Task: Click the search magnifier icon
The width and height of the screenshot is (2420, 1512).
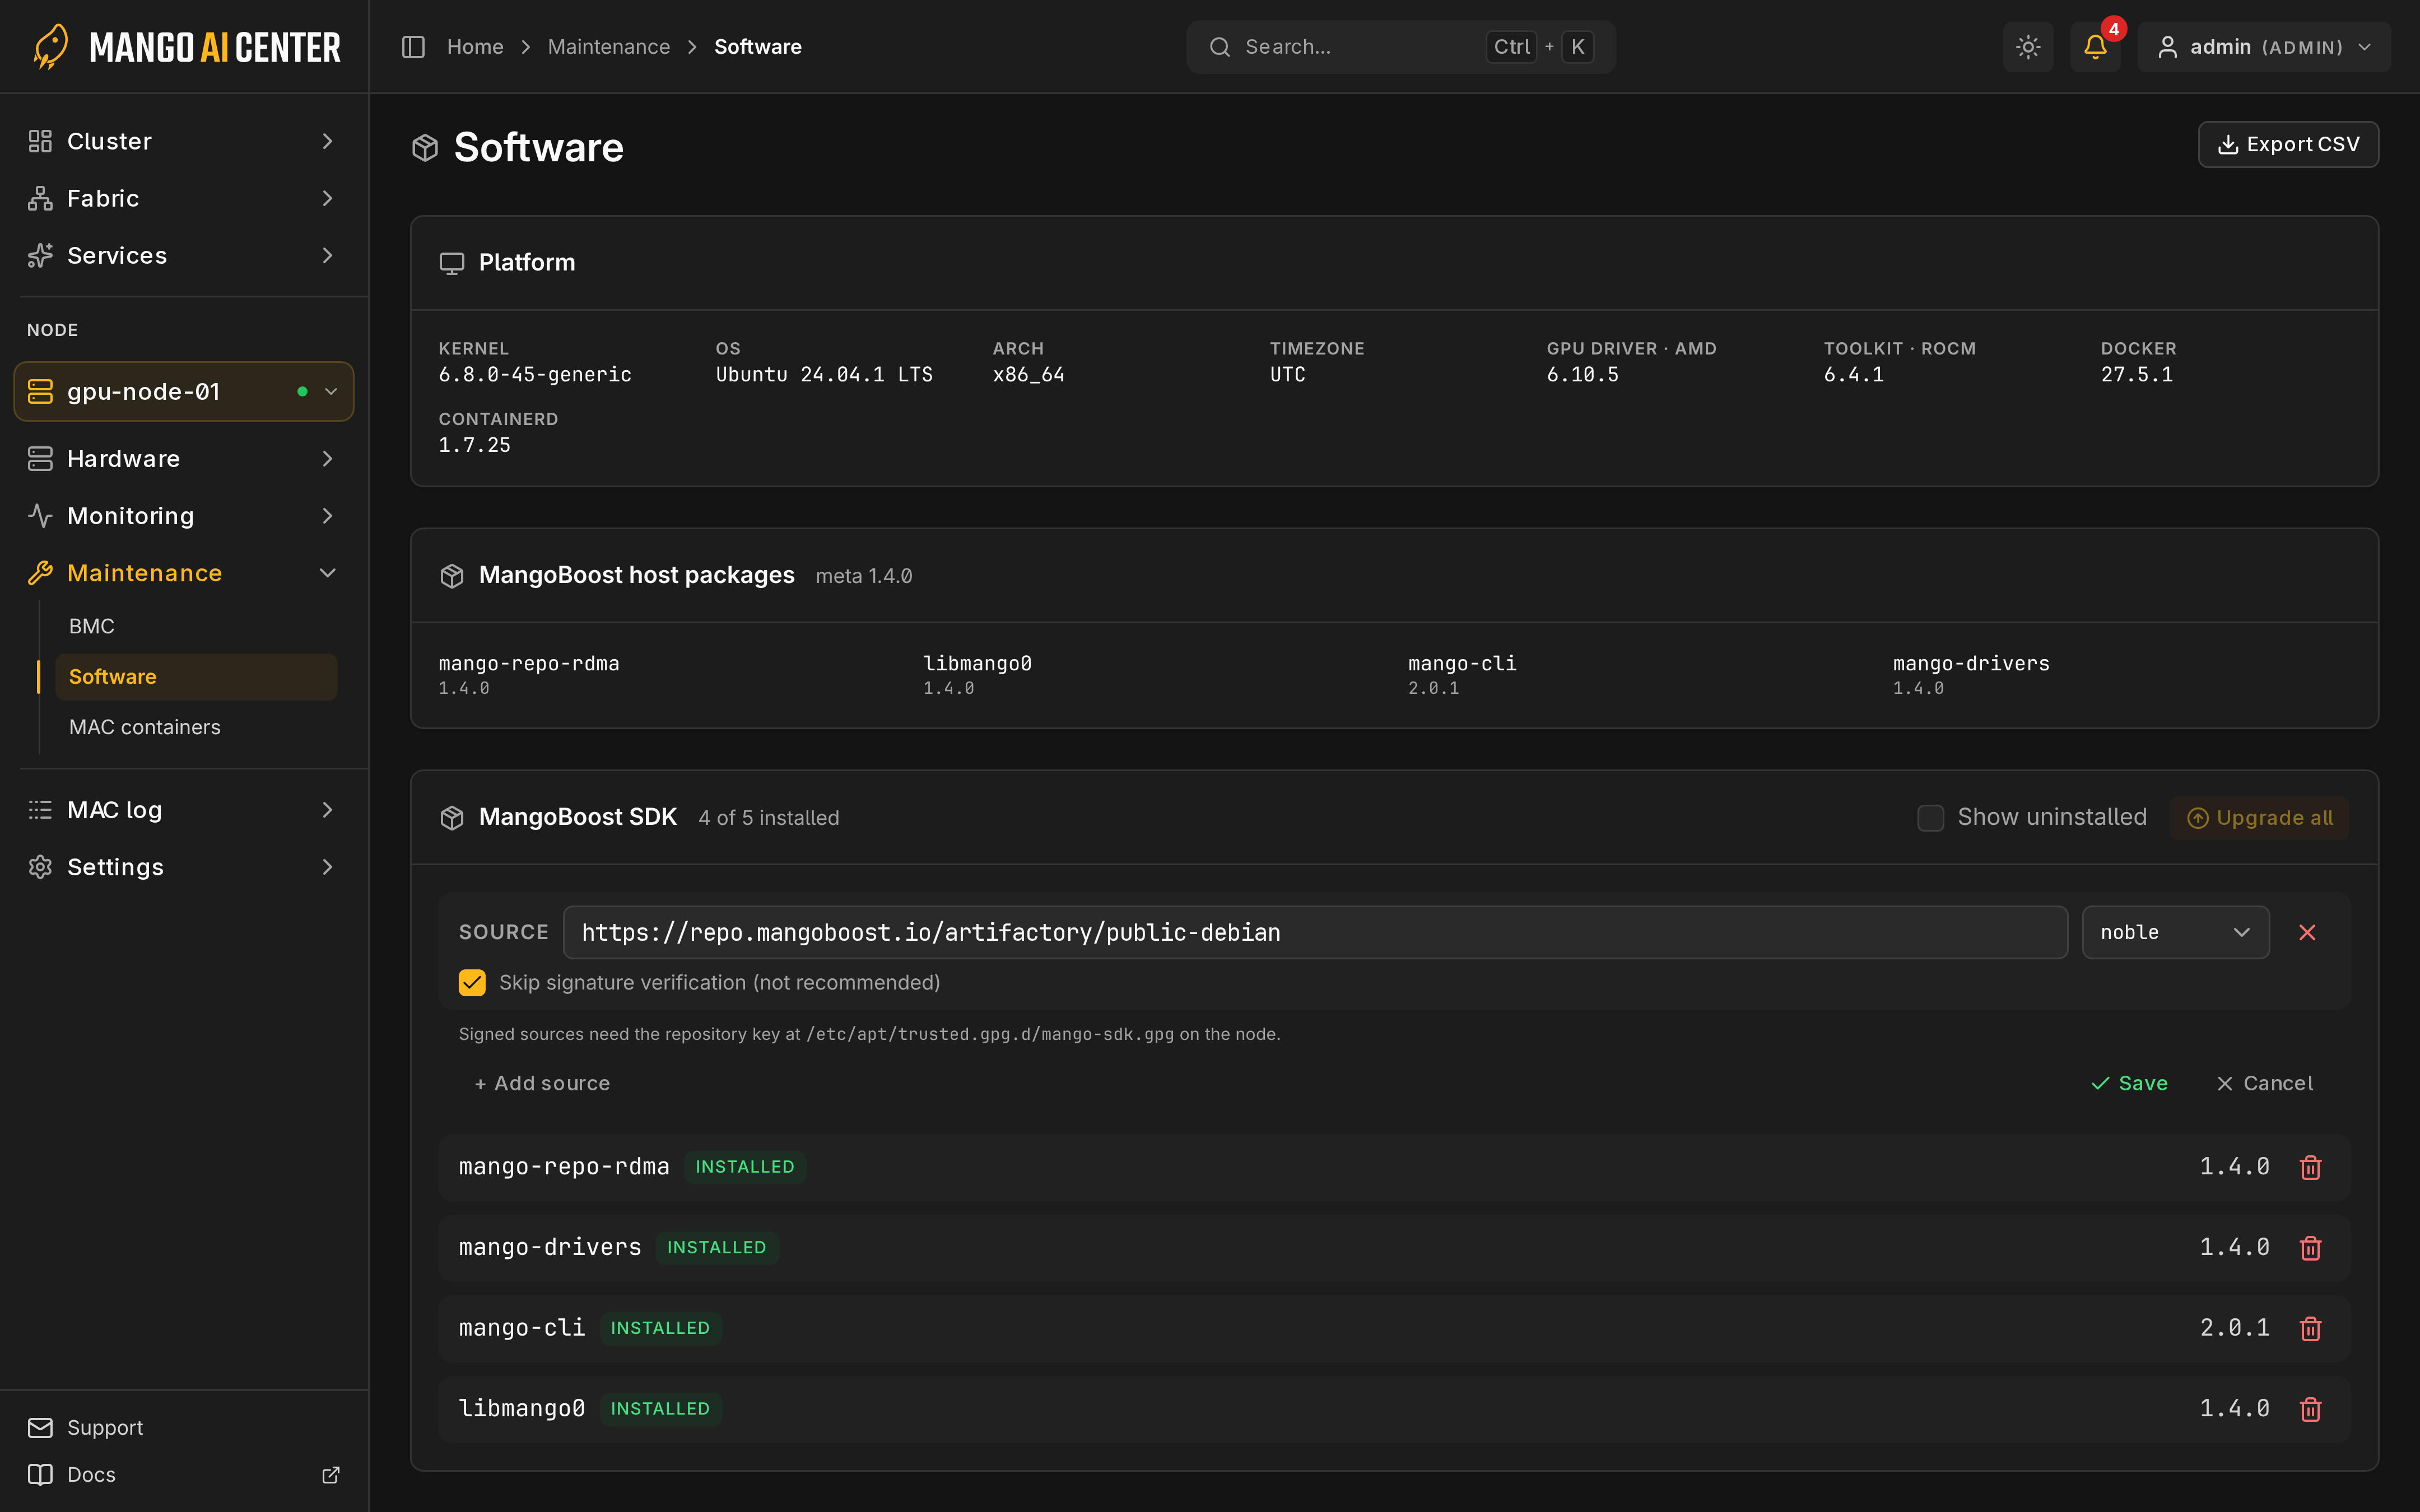Action: pyautogui.click(x=1219, y=47)
